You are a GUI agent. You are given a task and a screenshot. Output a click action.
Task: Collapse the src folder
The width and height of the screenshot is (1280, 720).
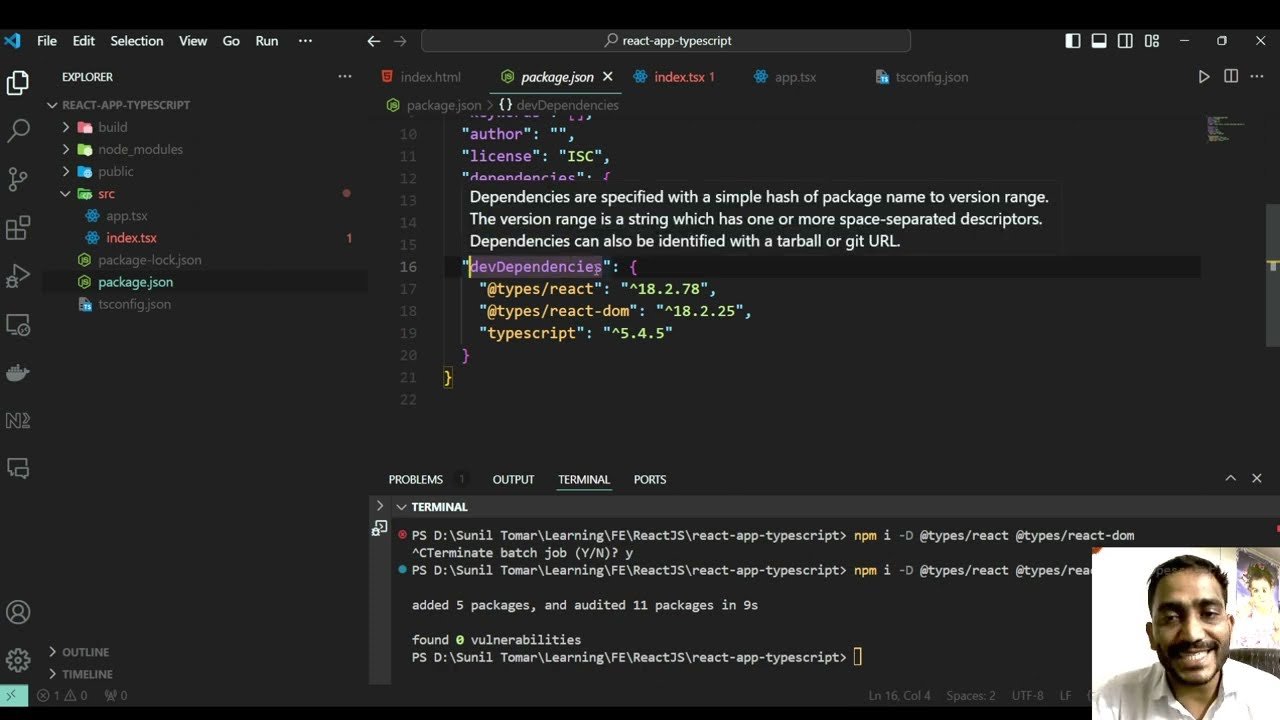click(x=66, y=194)
